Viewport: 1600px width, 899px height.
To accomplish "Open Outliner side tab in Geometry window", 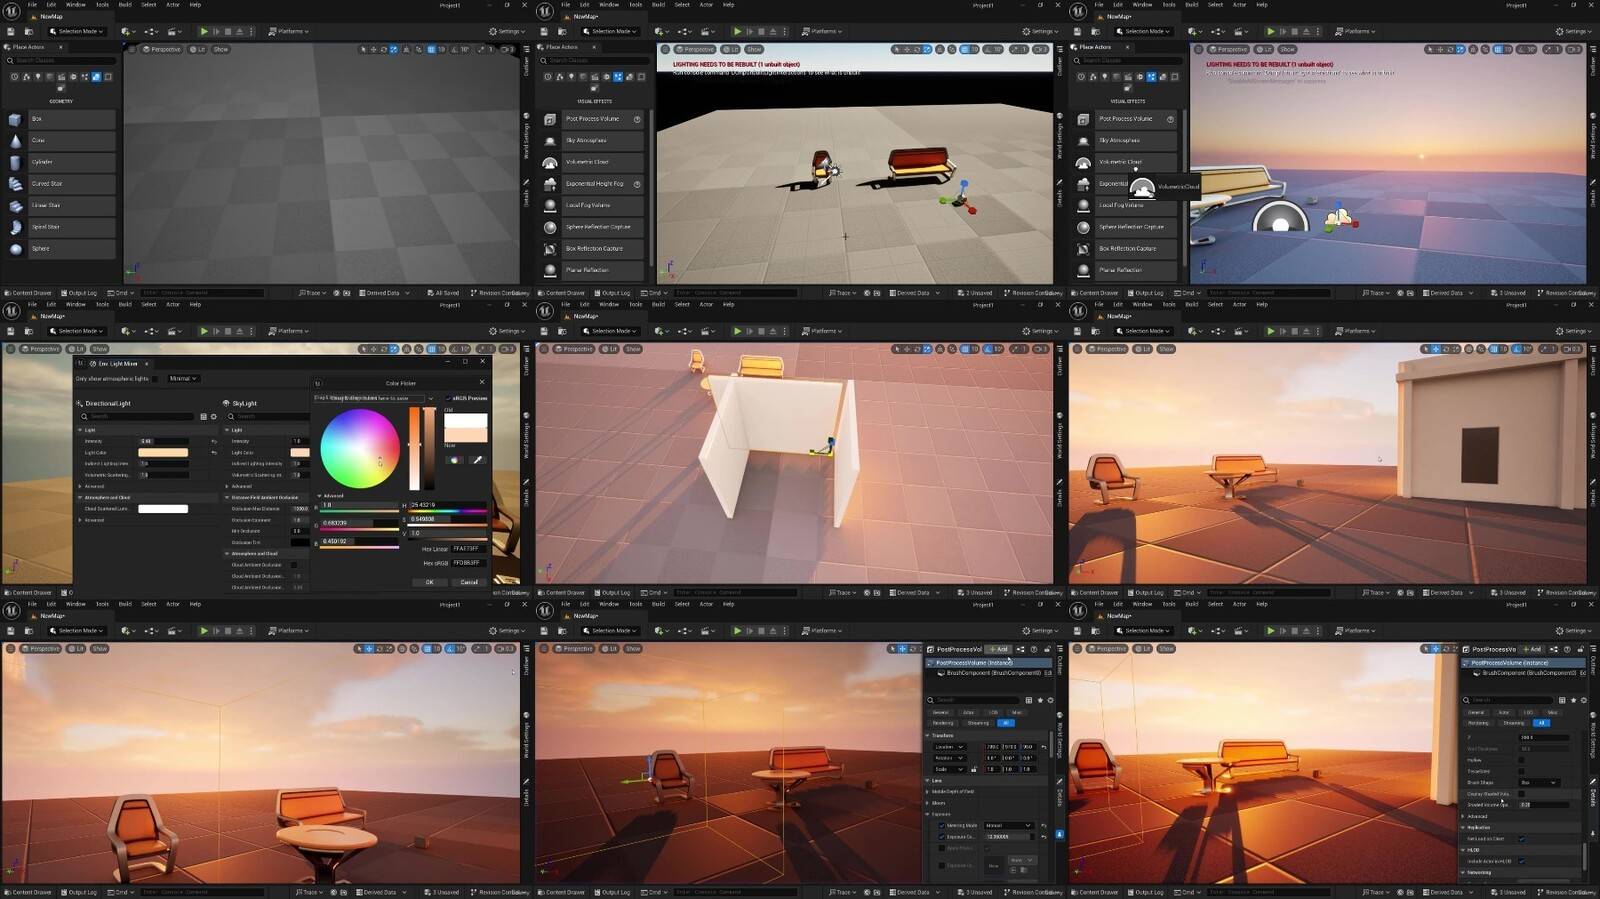I will click(x=527, y=66).
